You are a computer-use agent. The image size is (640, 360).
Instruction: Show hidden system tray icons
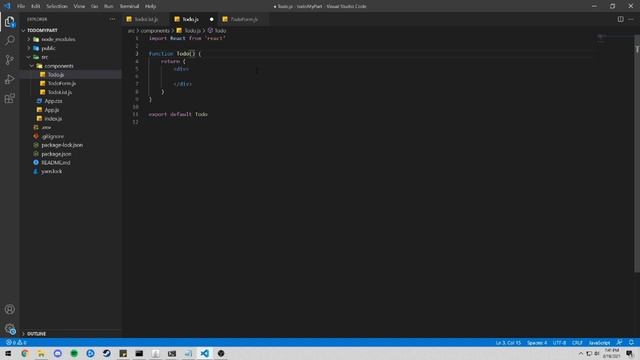tap(581, 353)
